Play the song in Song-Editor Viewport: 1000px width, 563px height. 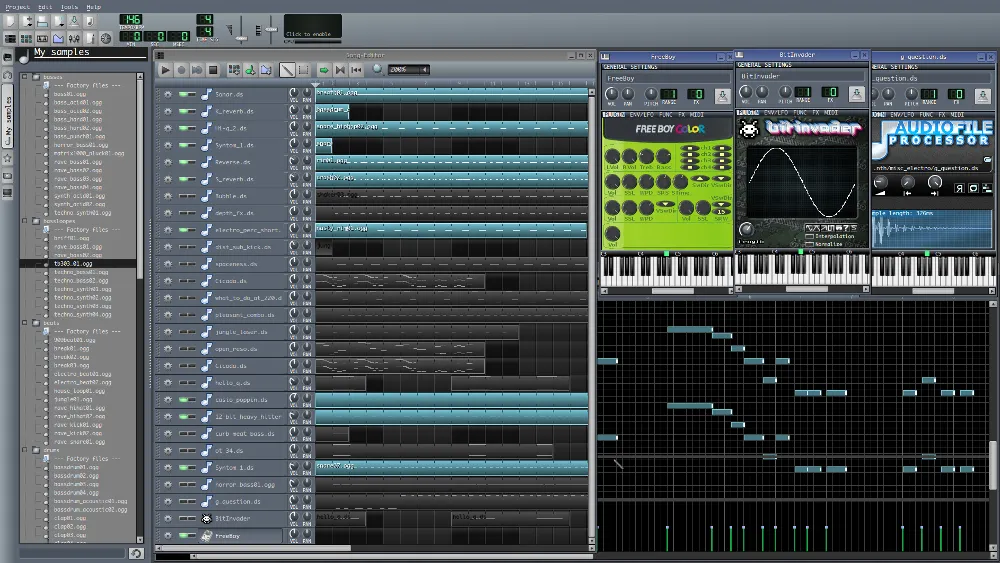coord(165,70)
